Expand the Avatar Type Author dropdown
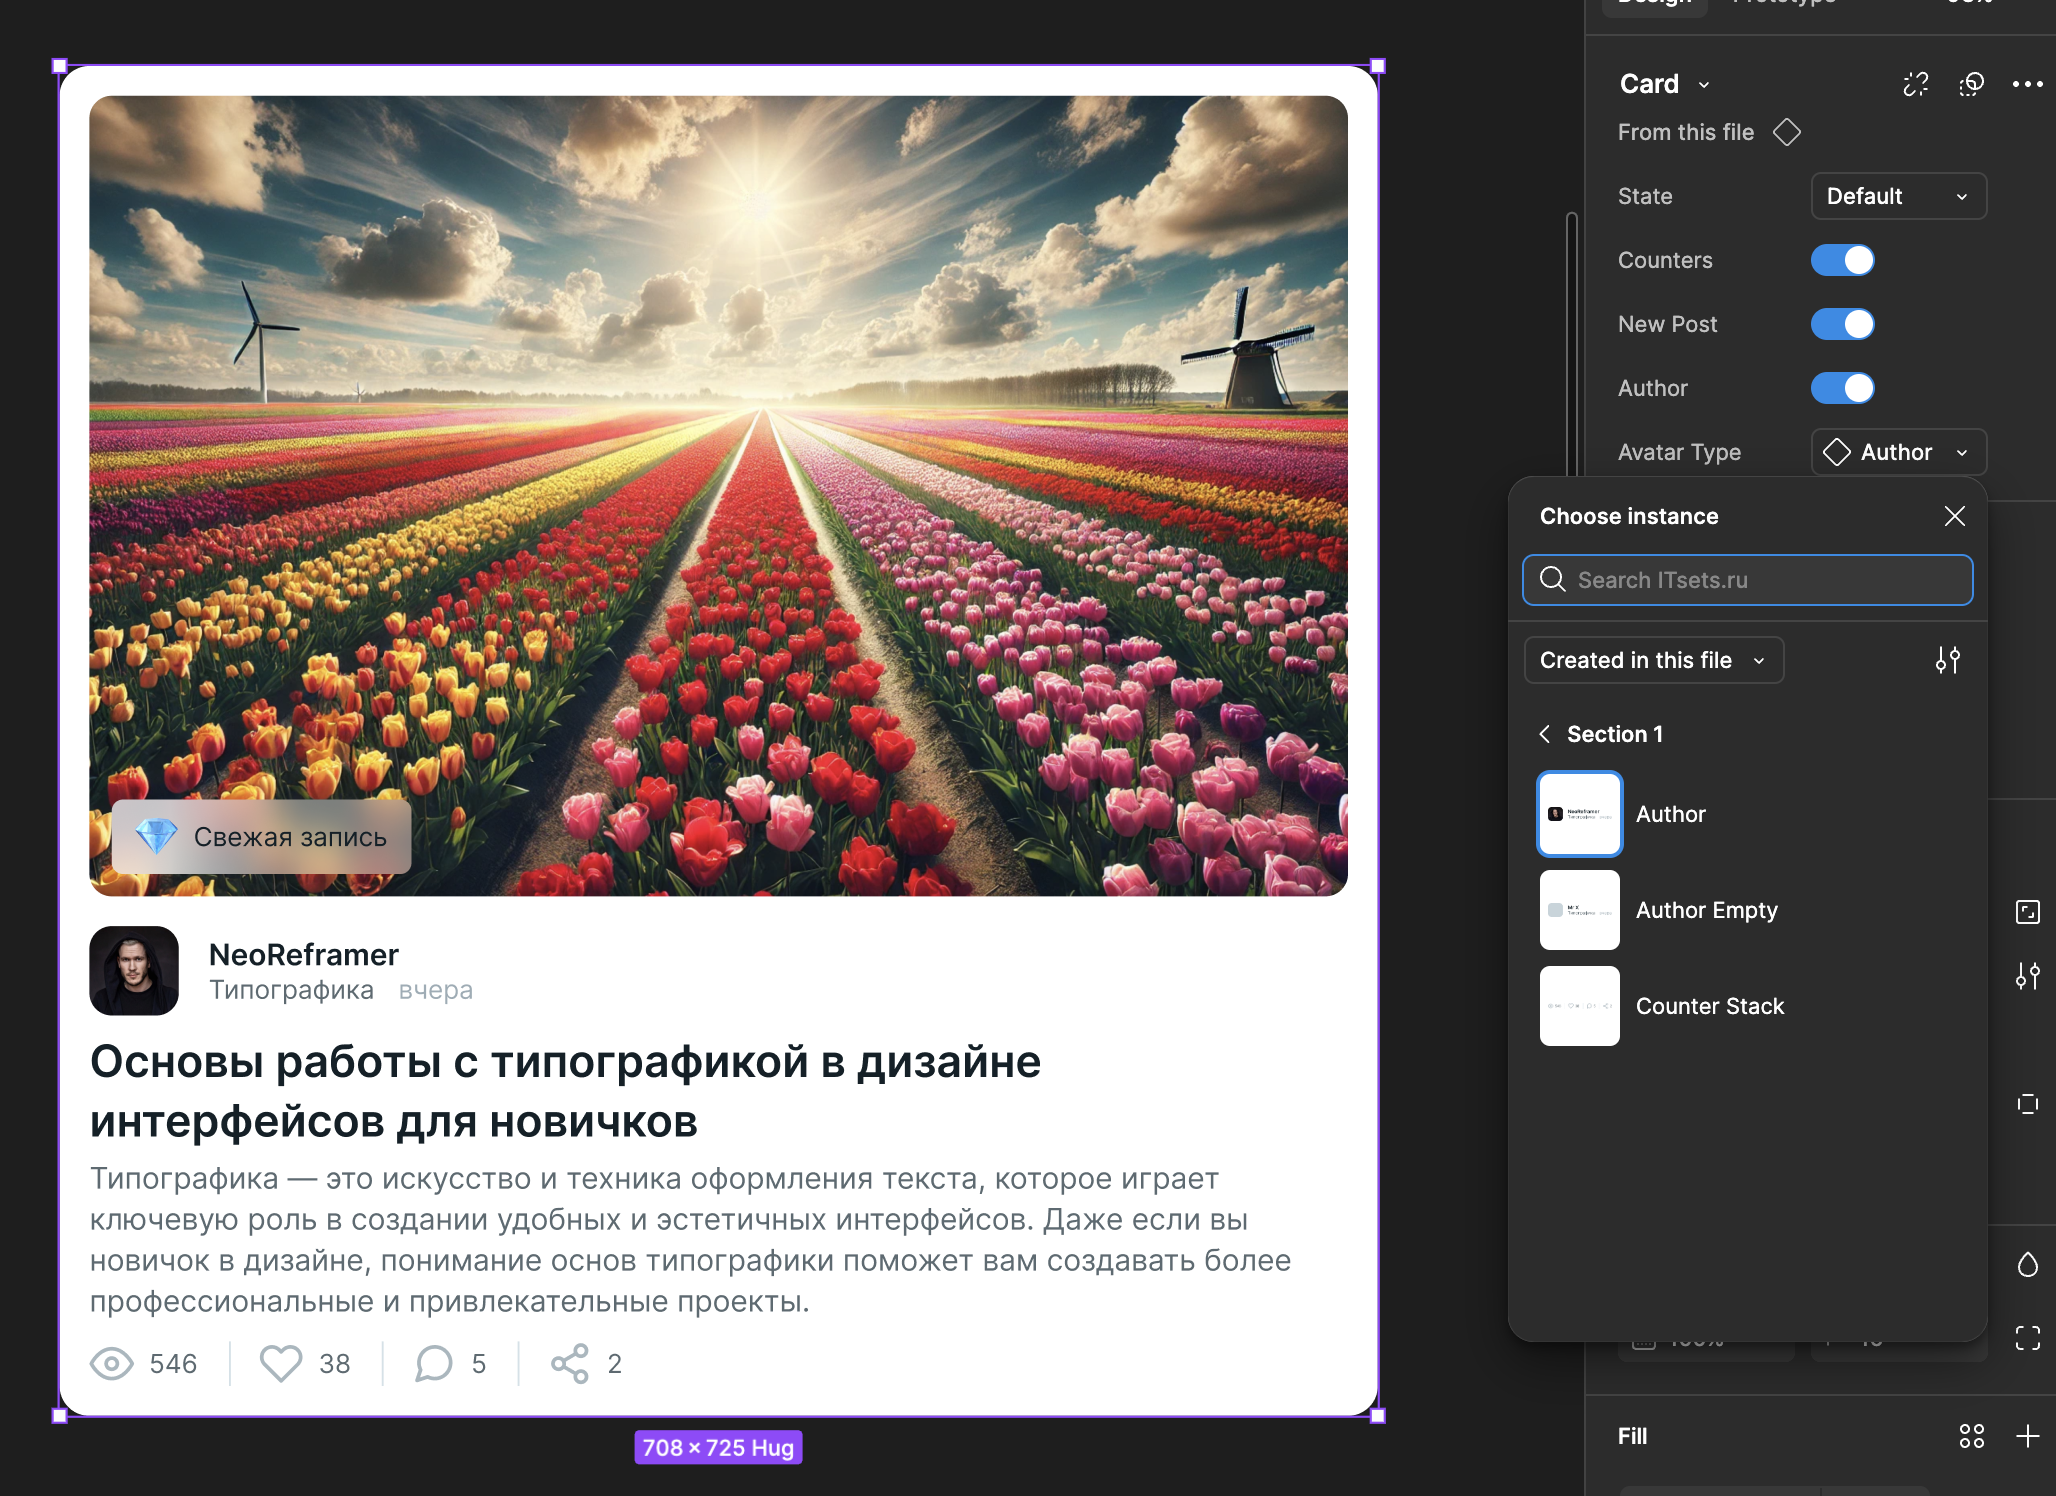This screenshot has height=1496, width=2056. 1897,452
